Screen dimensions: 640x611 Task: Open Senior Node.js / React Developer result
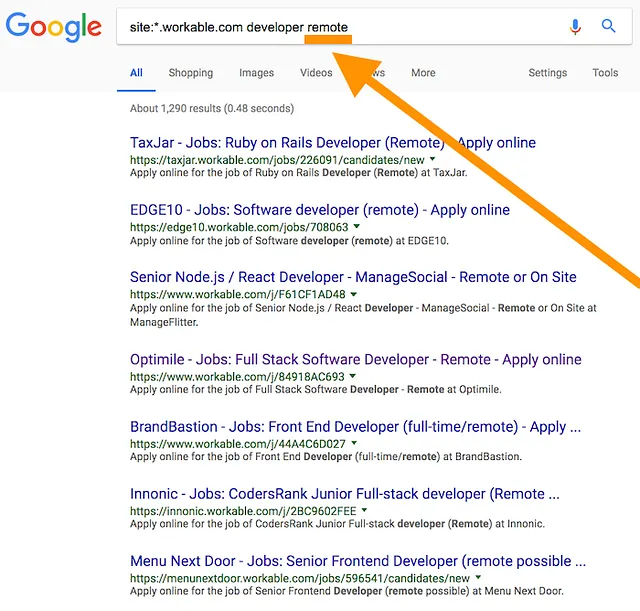353,277
